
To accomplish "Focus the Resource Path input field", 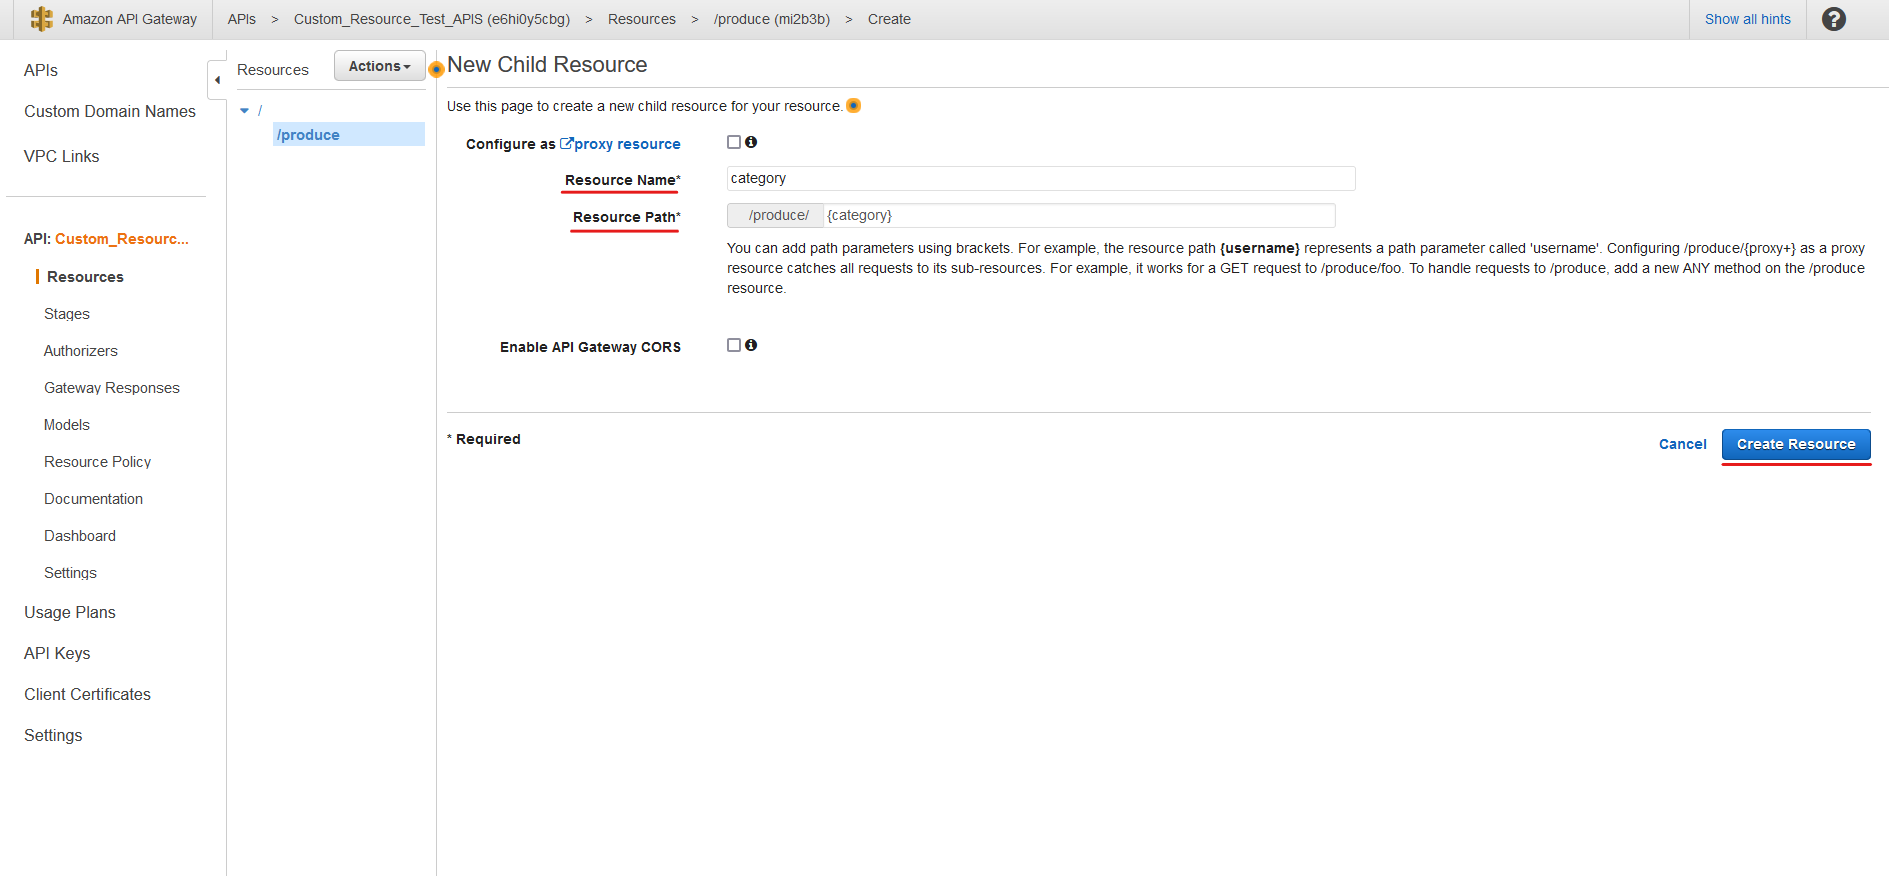I will pyautogui.click(x=1079, y=215).
